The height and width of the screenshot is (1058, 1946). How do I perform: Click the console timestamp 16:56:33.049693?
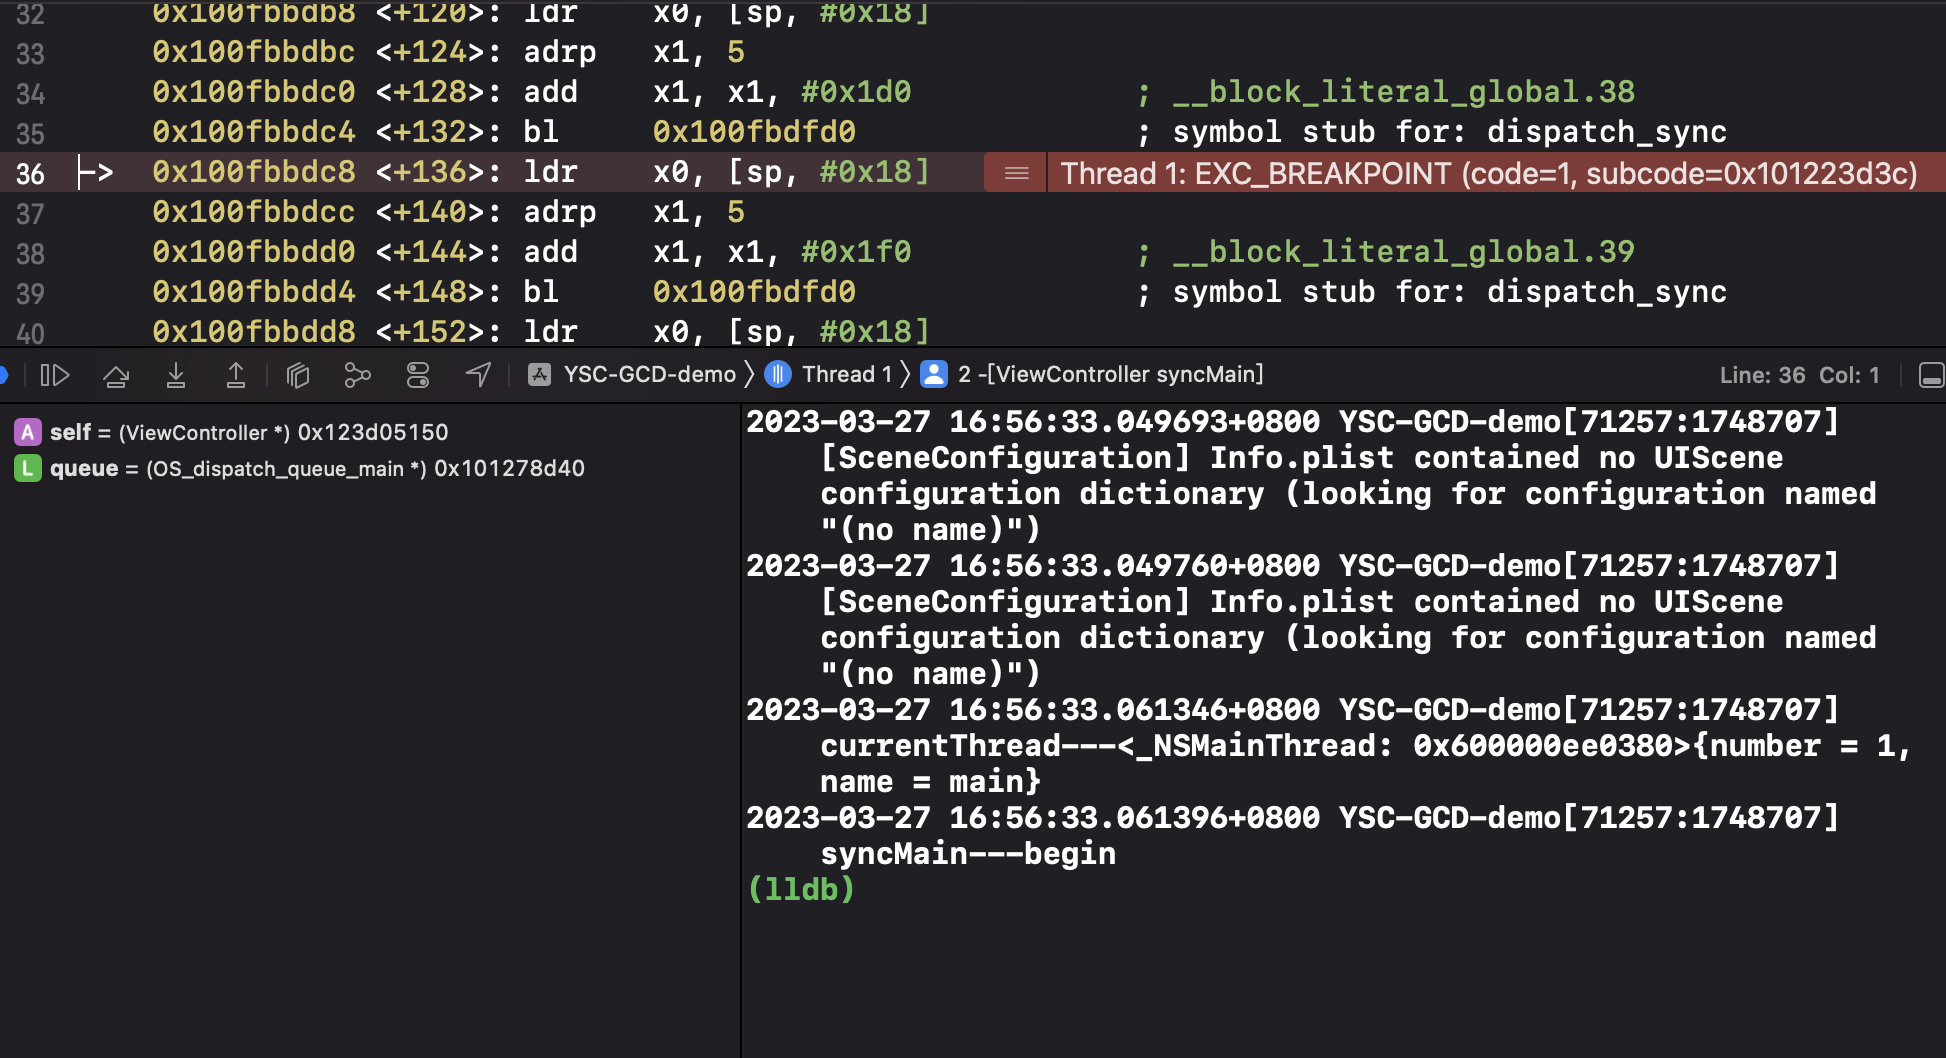tap(1134, 422)
